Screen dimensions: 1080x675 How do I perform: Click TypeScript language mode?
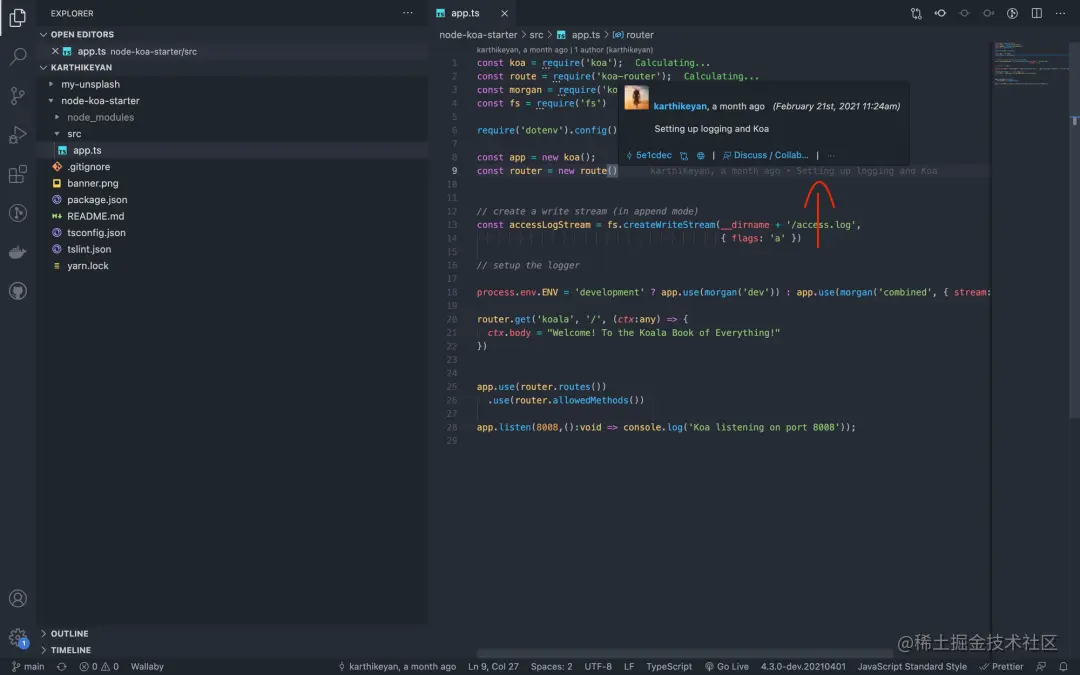[669, 666]
